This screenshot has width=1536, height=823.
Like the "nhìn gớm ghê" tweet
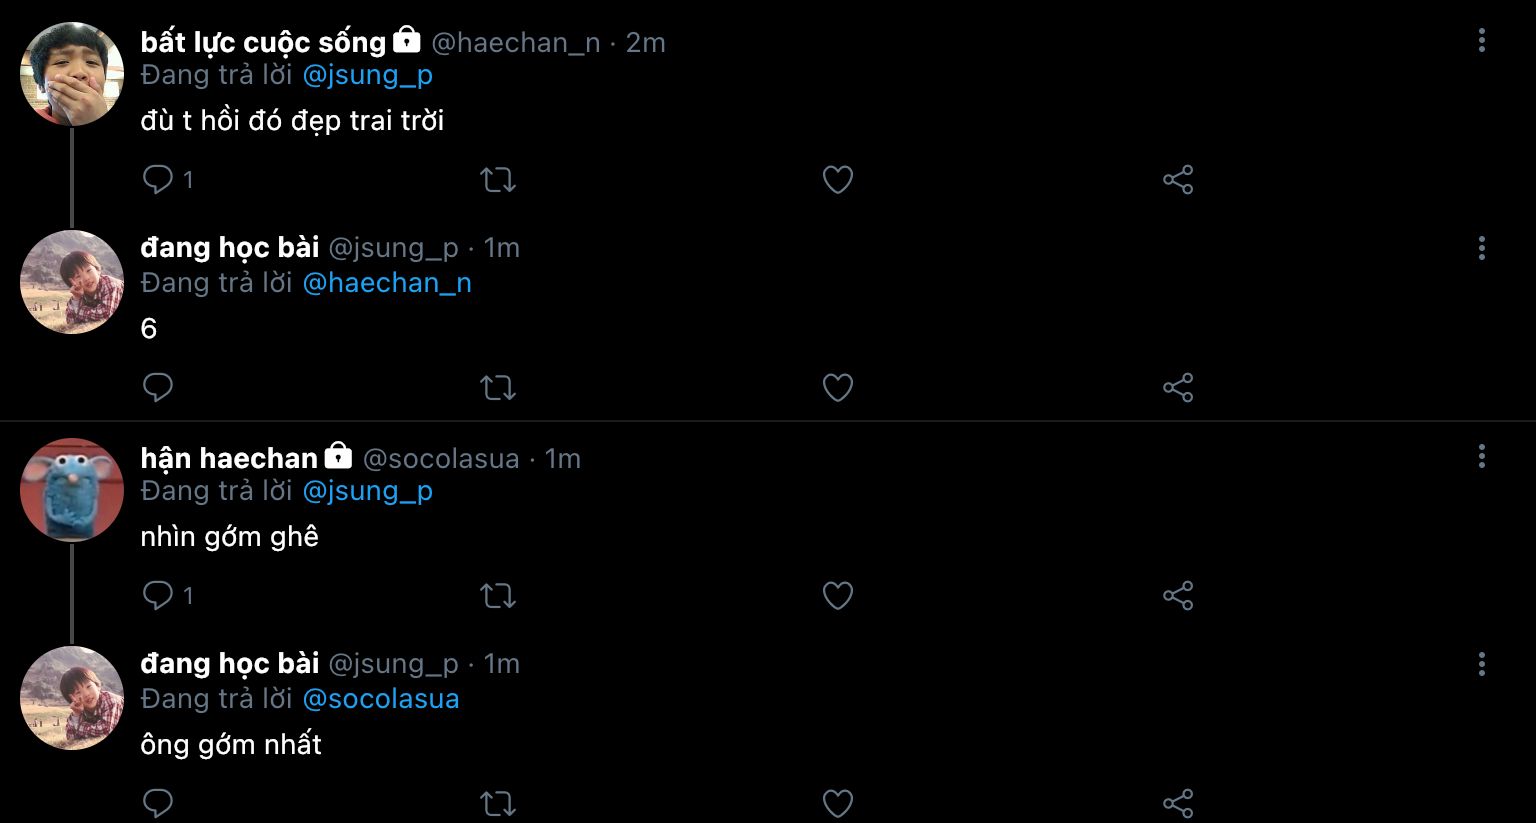pyautogui.click(x=837, y=595)
